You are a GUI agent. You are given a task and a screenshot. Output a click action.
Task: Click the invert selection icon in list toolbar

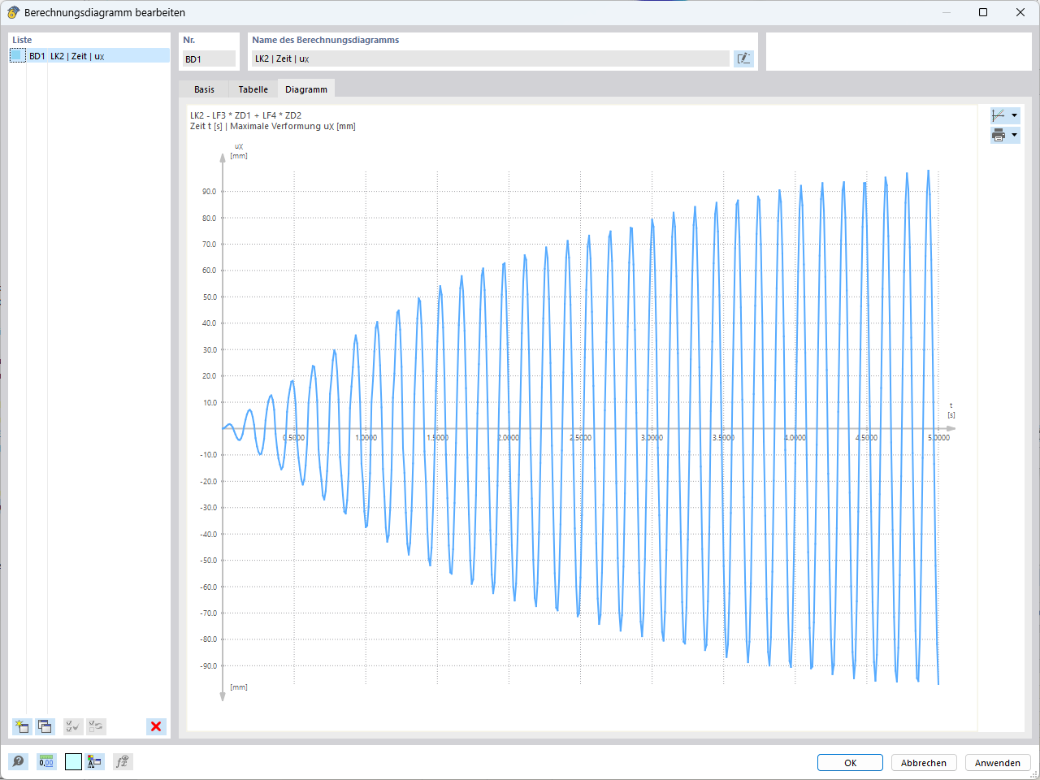tap(96, 726)
